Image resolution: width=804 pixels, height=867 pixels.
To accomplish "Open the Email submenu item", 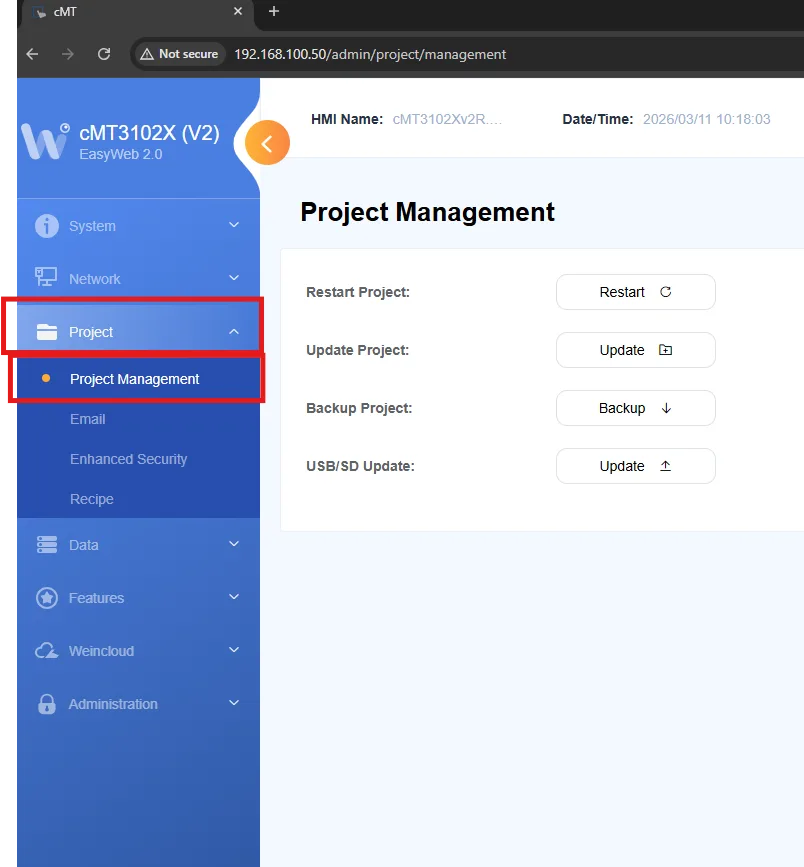I will (138, 419).
